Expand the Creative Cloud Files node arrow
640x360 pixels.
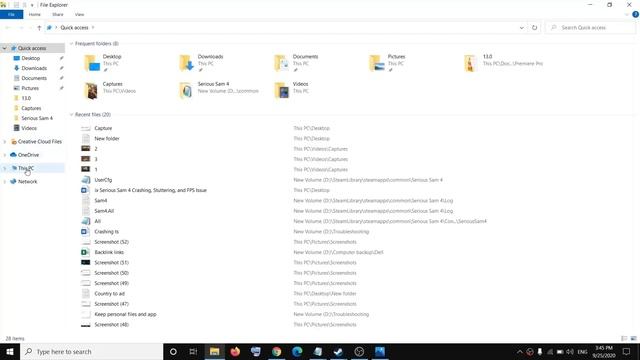point(4,142)
